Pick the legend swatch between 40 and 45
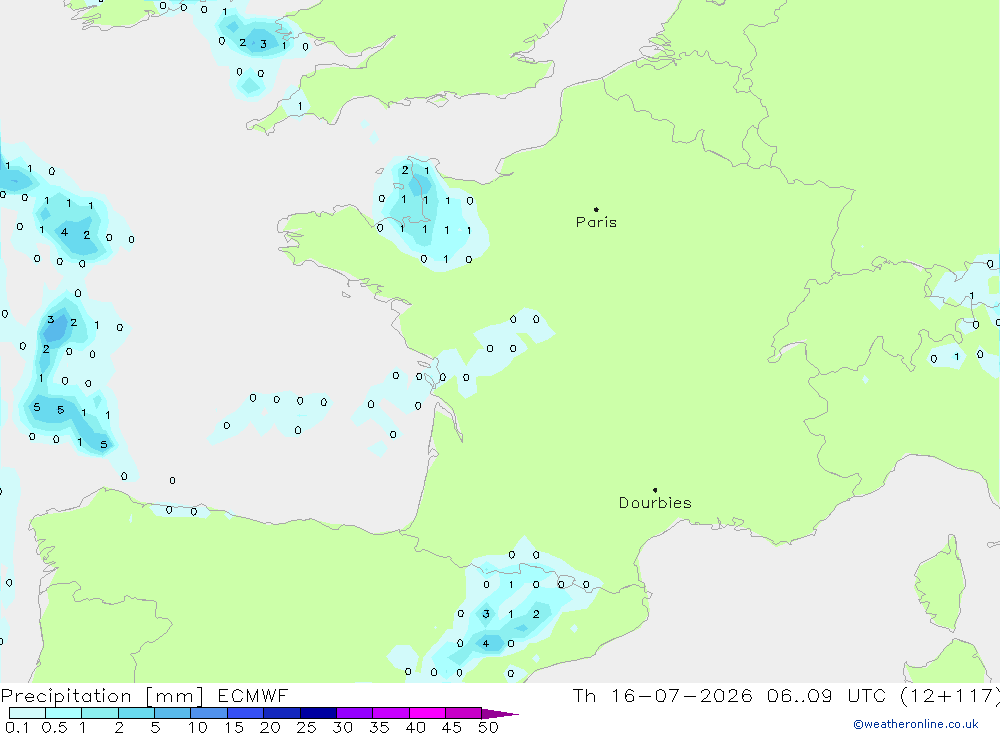Image resolution: width=1000 pixels, height=733 pixels. (427, 713)
